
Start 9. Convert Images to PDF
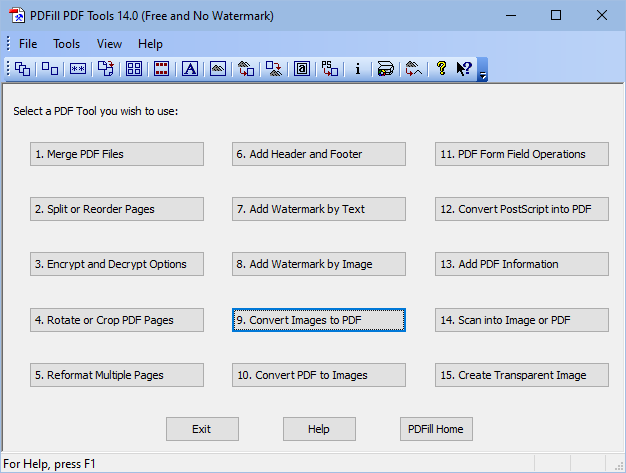click(319, 320)
